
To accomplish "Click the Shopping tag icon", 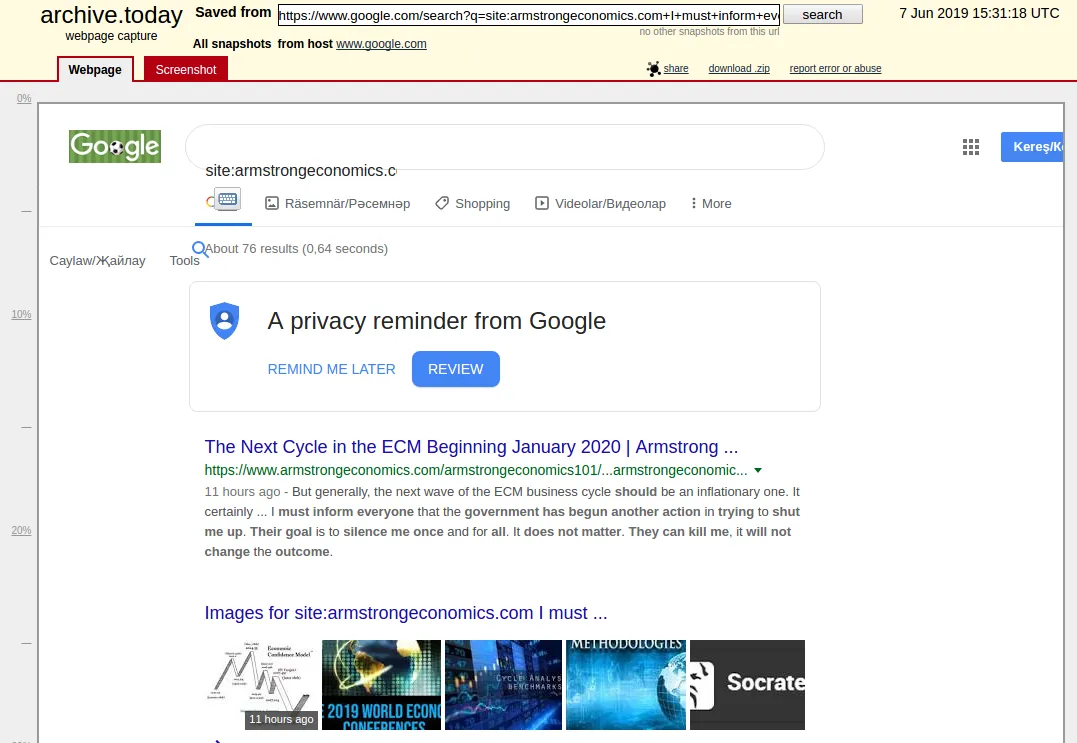I will pos(442,203).
